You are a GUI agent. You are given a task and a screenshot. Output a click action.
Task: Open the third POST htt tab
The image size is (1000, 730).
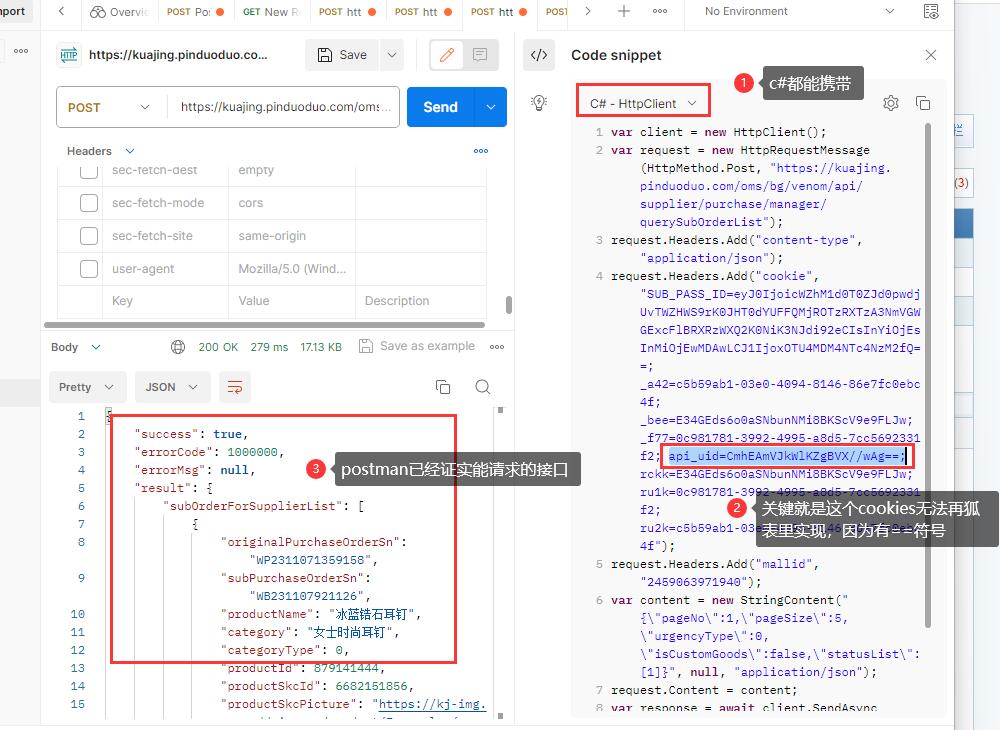[499, 11]
